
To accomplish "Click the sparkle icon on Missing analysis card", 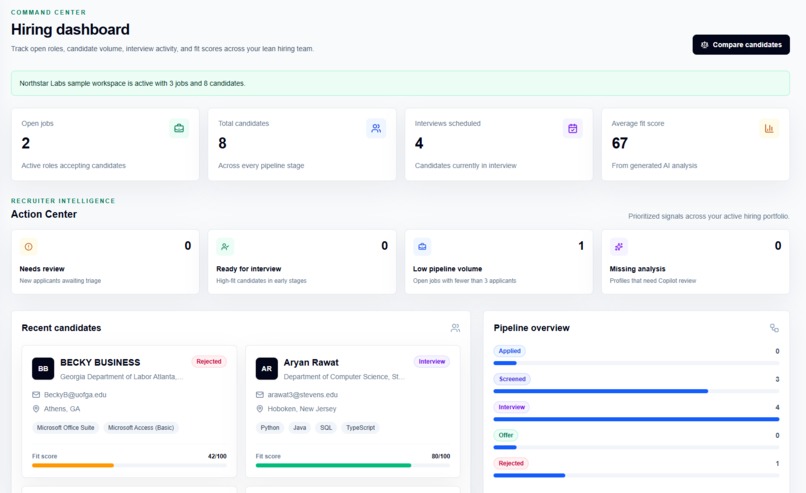I will tap(618, 247).
